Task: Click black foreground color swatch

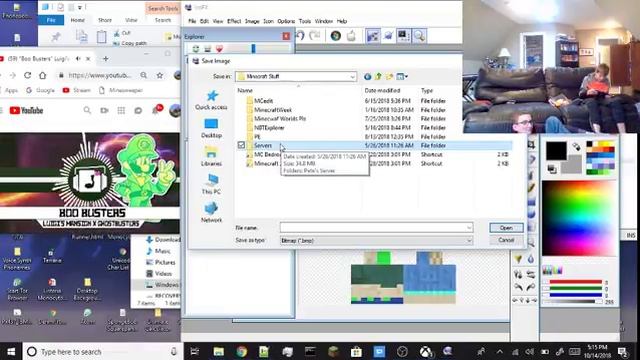Action: click(x=556, y=150)
